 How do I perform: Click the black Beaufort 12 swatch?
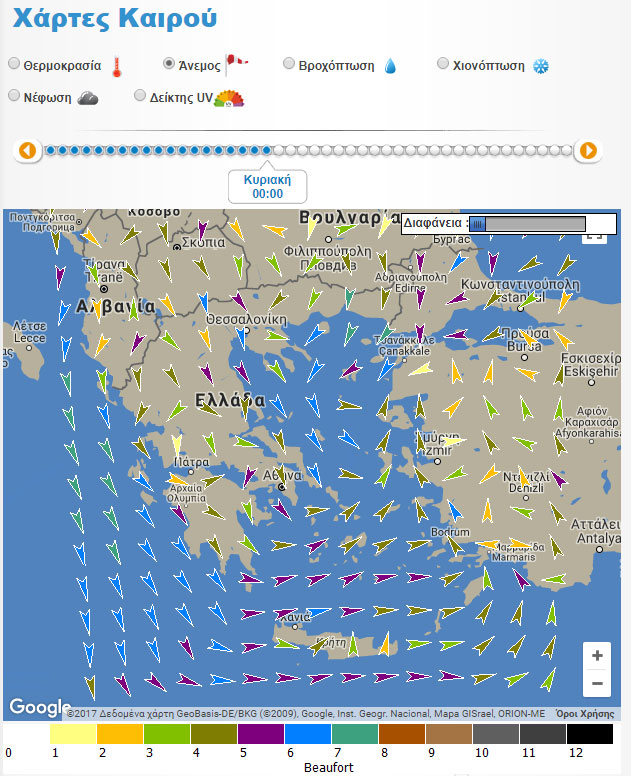click(x=590, y=734)
